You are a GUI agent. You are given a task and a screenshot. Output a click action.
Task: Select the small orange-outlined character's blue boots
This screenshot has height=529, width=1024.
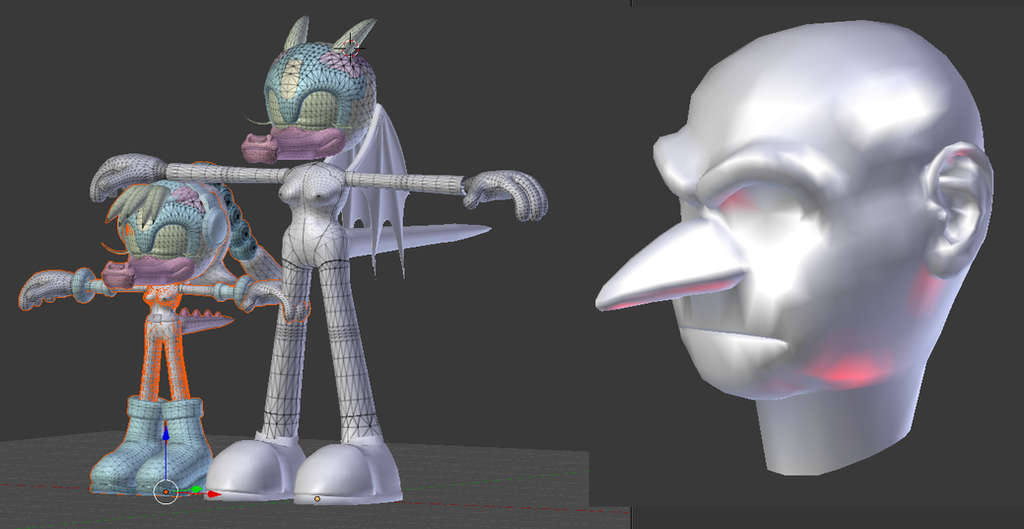click(x=152, y=444)
